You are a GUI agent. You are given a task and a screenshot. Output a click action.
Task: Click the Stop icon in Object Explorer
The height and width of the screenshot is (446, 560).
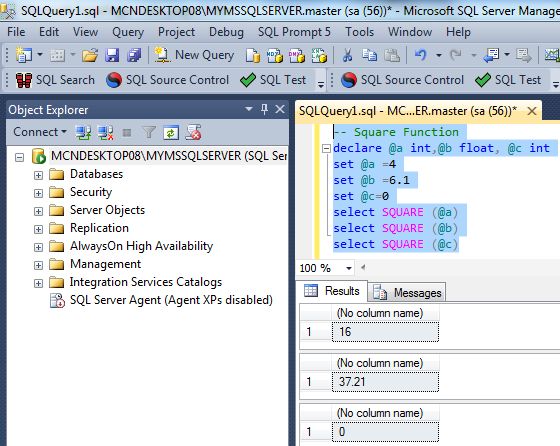(x=127, y=133)
